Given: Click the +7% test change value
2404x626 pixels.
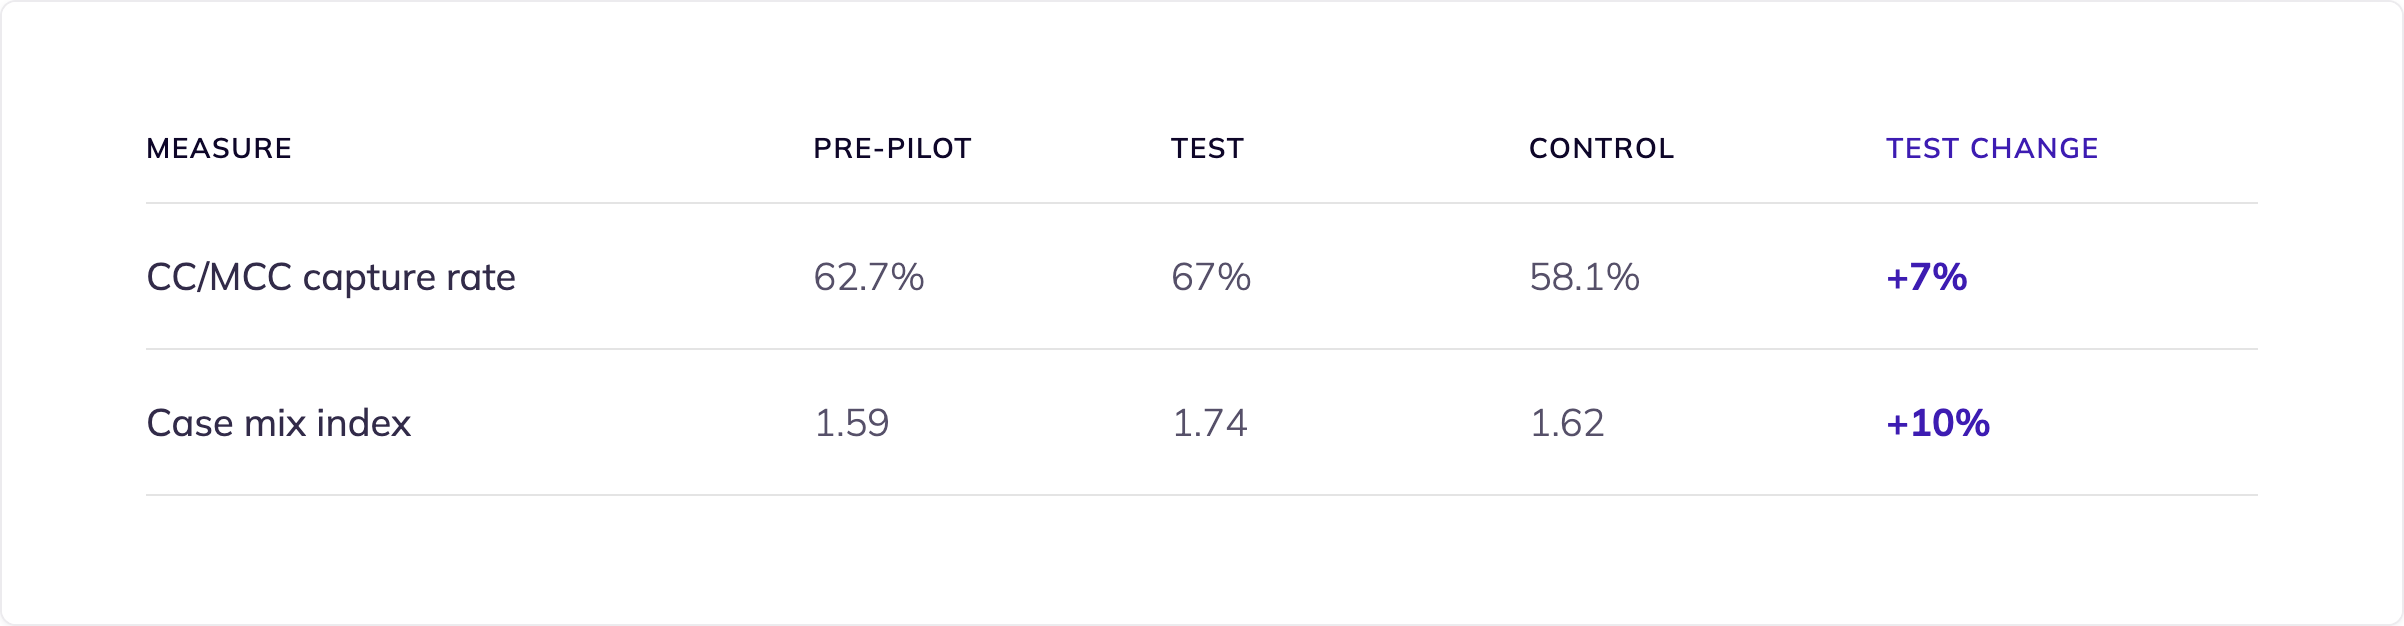Looking at the screenshot, I should (1927, 277).
